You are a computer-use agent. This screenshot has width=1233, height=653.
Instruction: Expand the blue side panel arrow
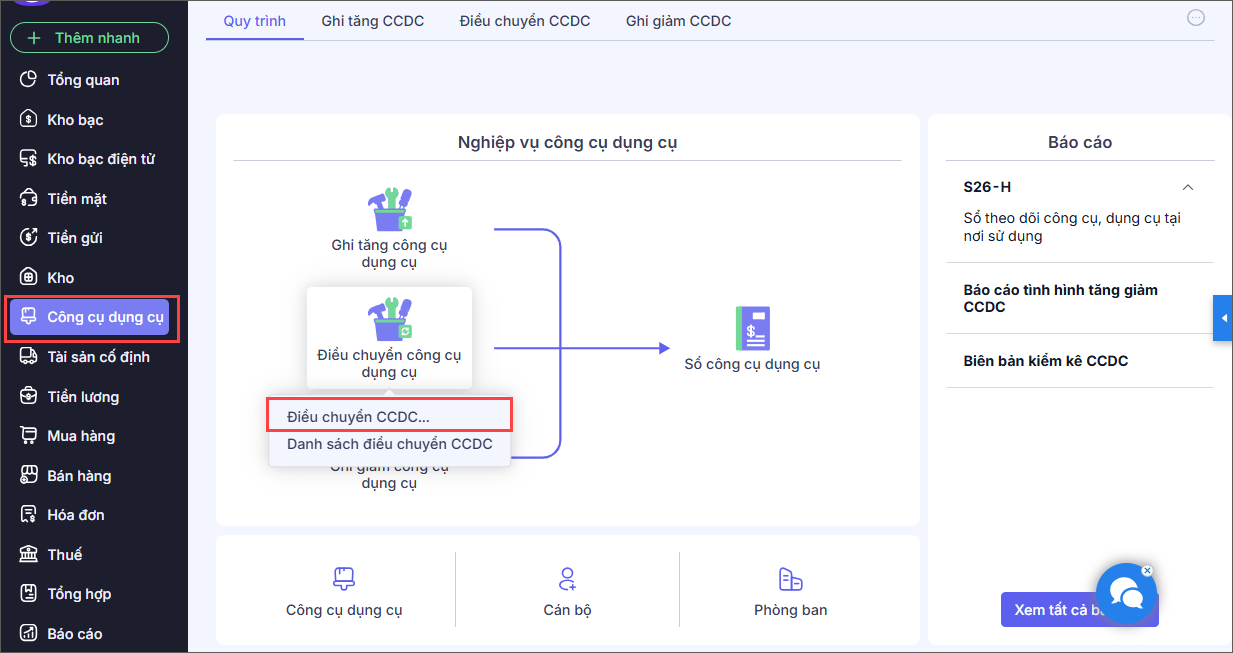pos(1223,318)
